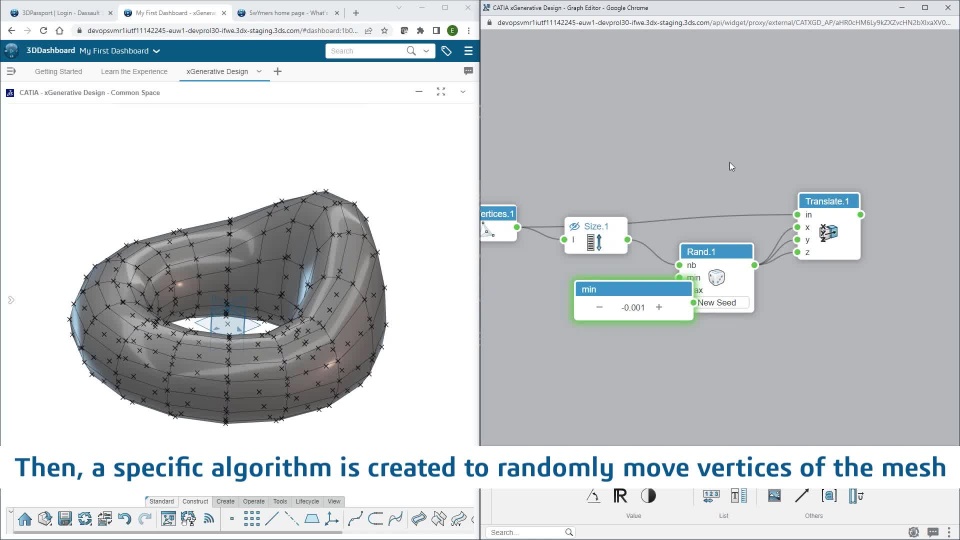This screenshot has height=540, width=960.
Task: Add the number series list node
Action: pos(711,496)
